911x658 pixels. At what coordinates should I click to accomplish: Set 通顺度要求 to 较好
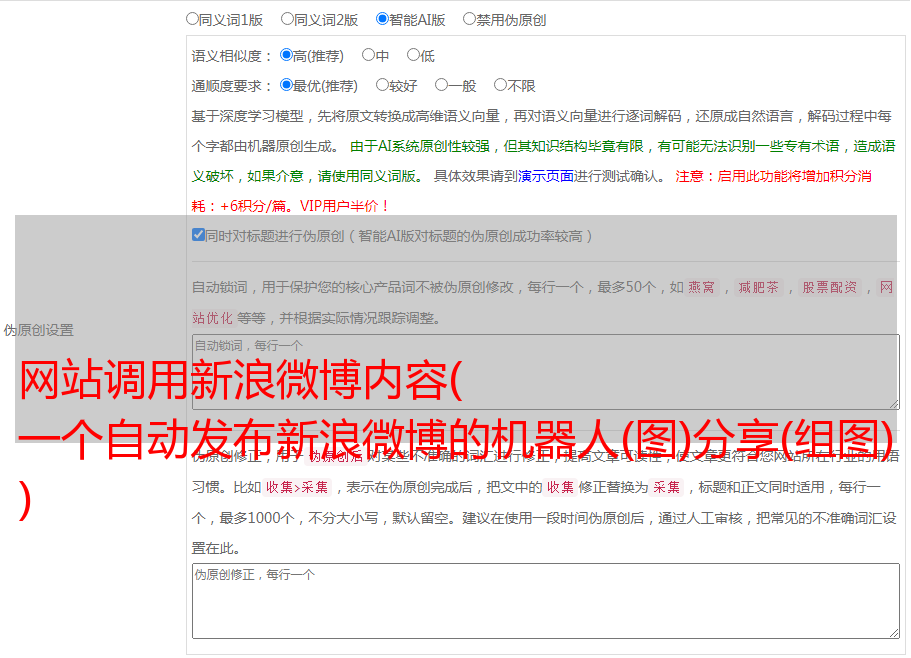[x=382, y=85]
